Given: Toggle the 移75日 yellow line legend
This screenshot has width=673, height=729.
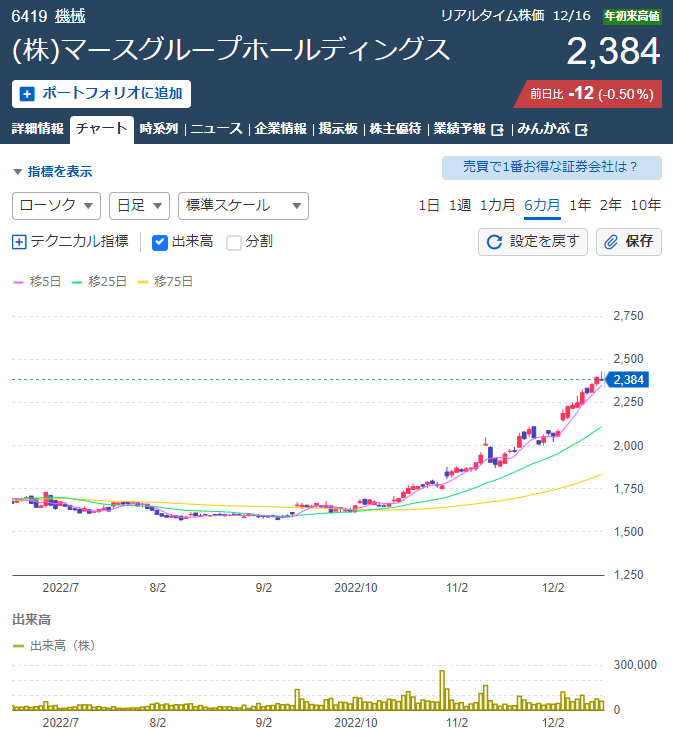Looking at the screenshot, I should (172, 282).
